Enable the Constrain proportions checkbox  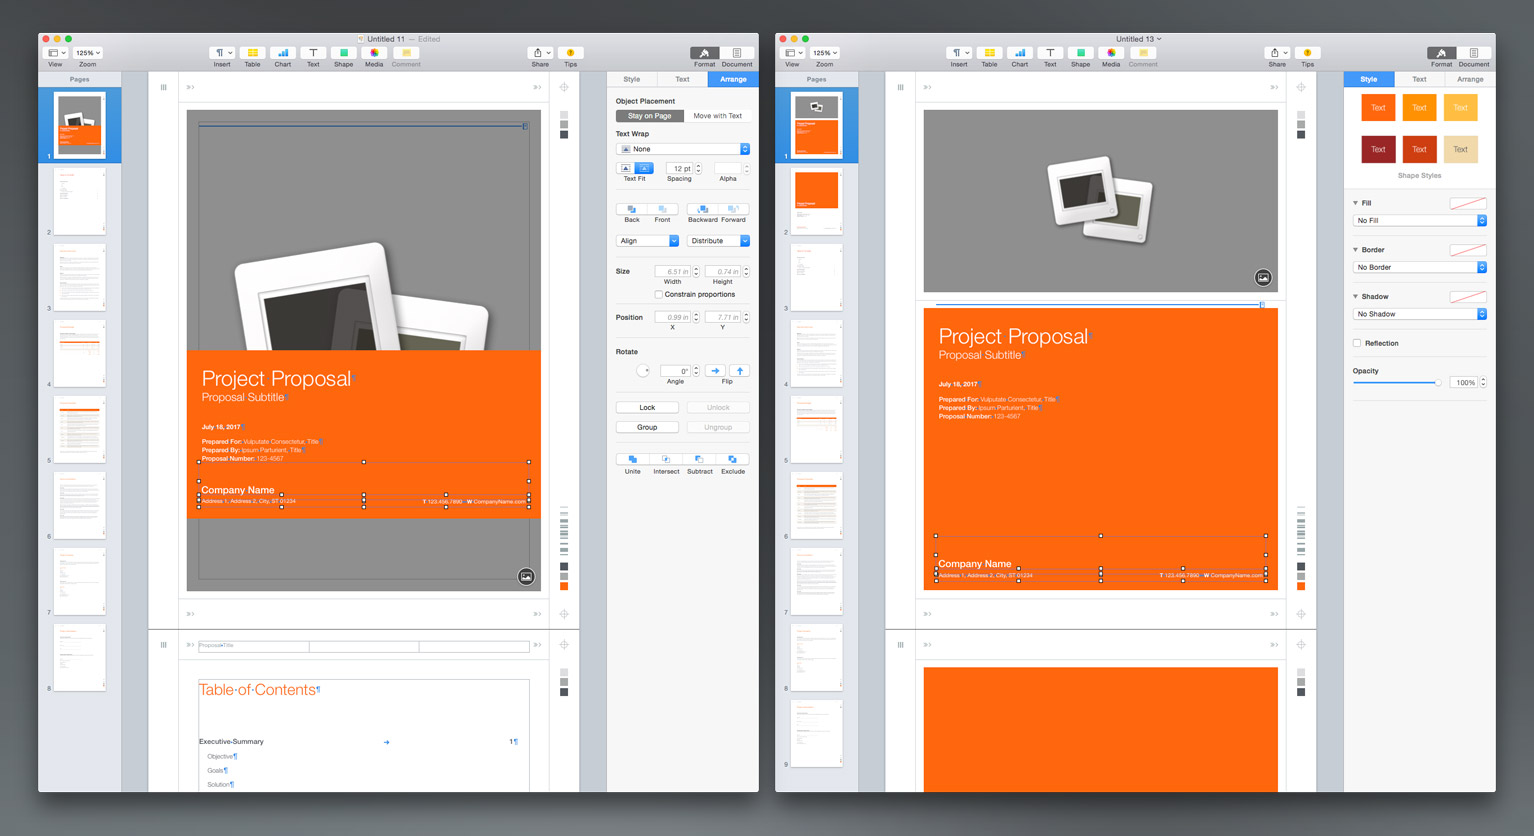(x=658, y=295)
